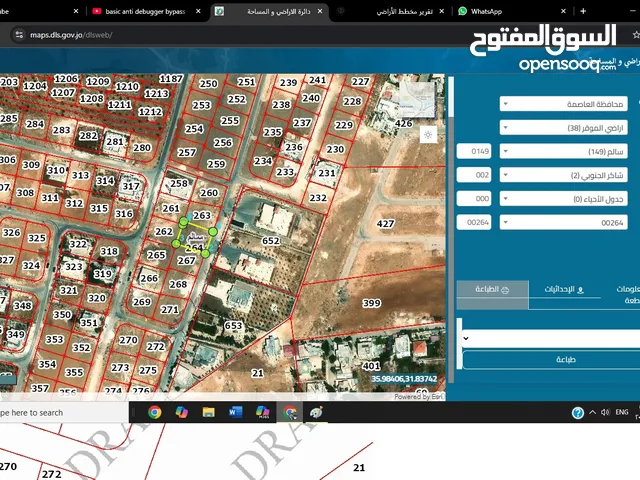Click parcel label 227 on the map
This screenshot has width=640, height=480.
(360, 82)
